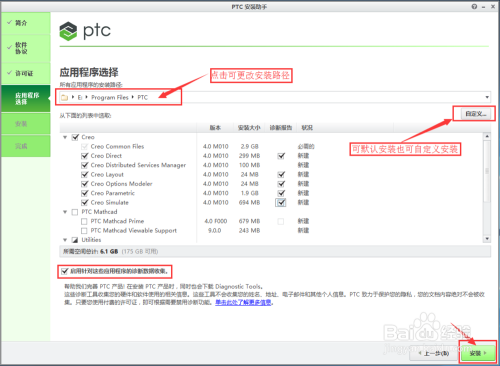Click the list scrollbar down arrow

point(487,239)
